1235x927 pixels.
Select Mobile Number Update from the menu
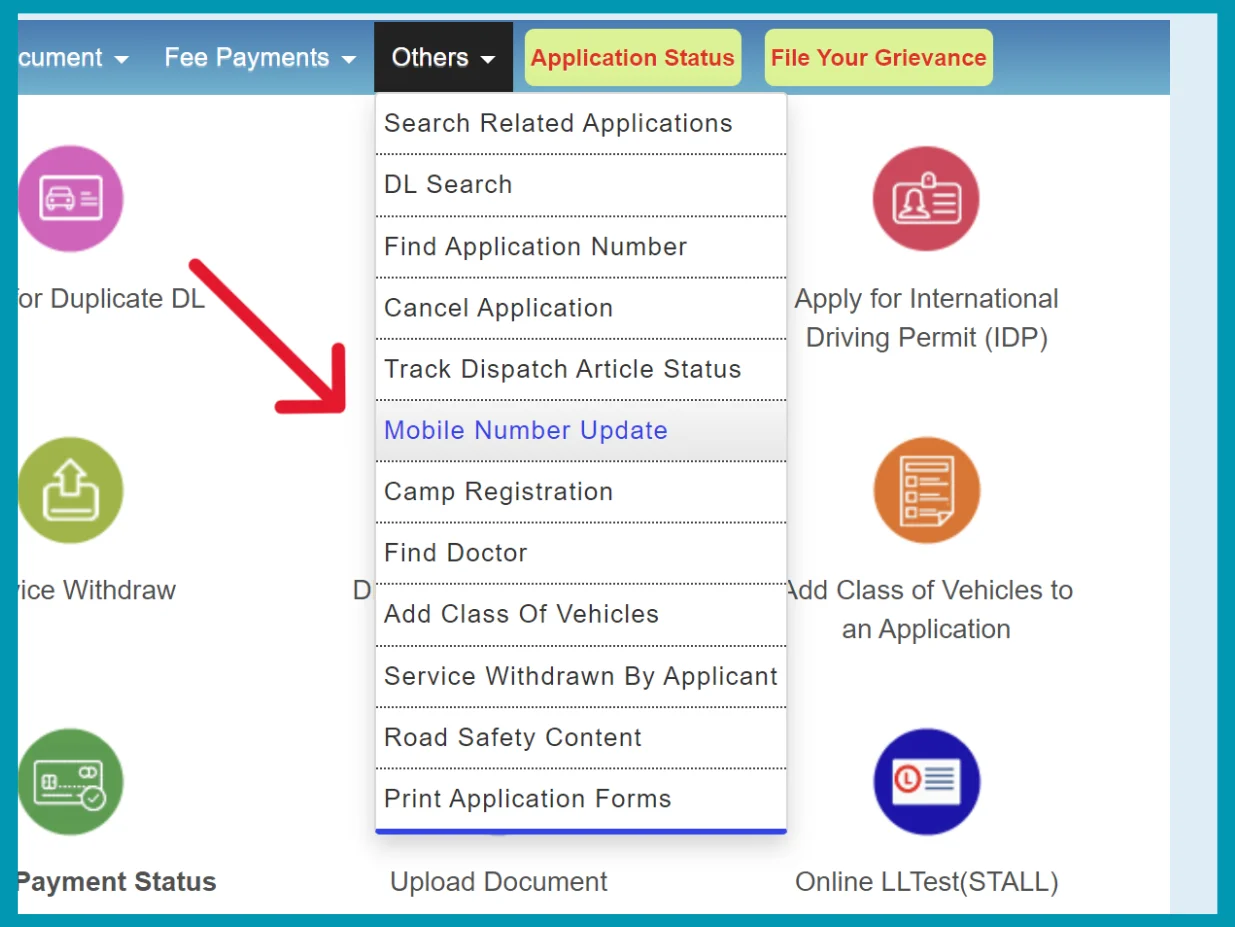coord(525,430)
